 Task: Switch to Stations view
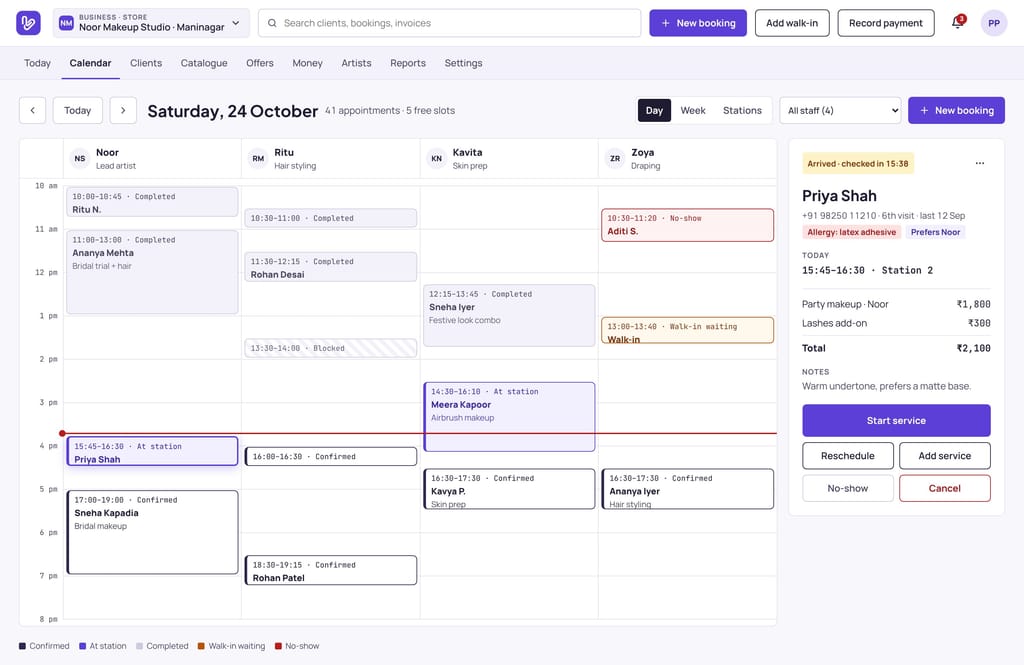(742, 110)
